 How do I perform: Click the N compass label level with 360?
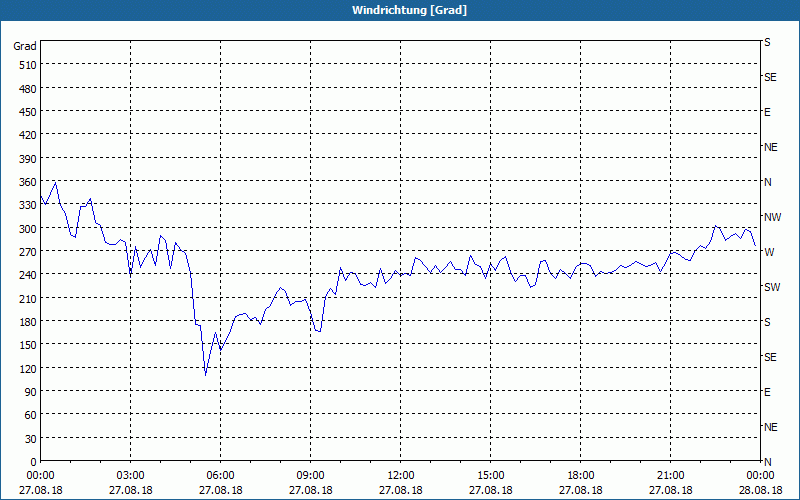point(768,182)
